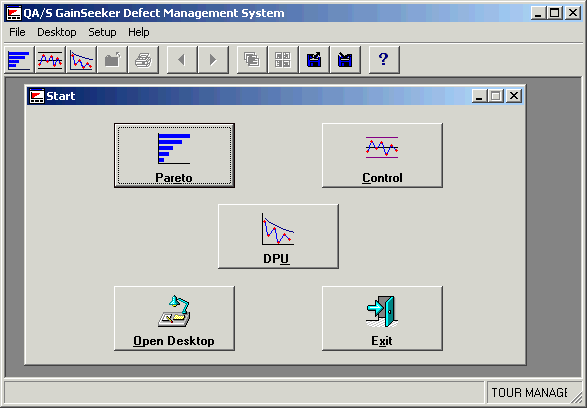Open the File menu
The height and width of the screenshot is (408, 587).
point(17,32)
